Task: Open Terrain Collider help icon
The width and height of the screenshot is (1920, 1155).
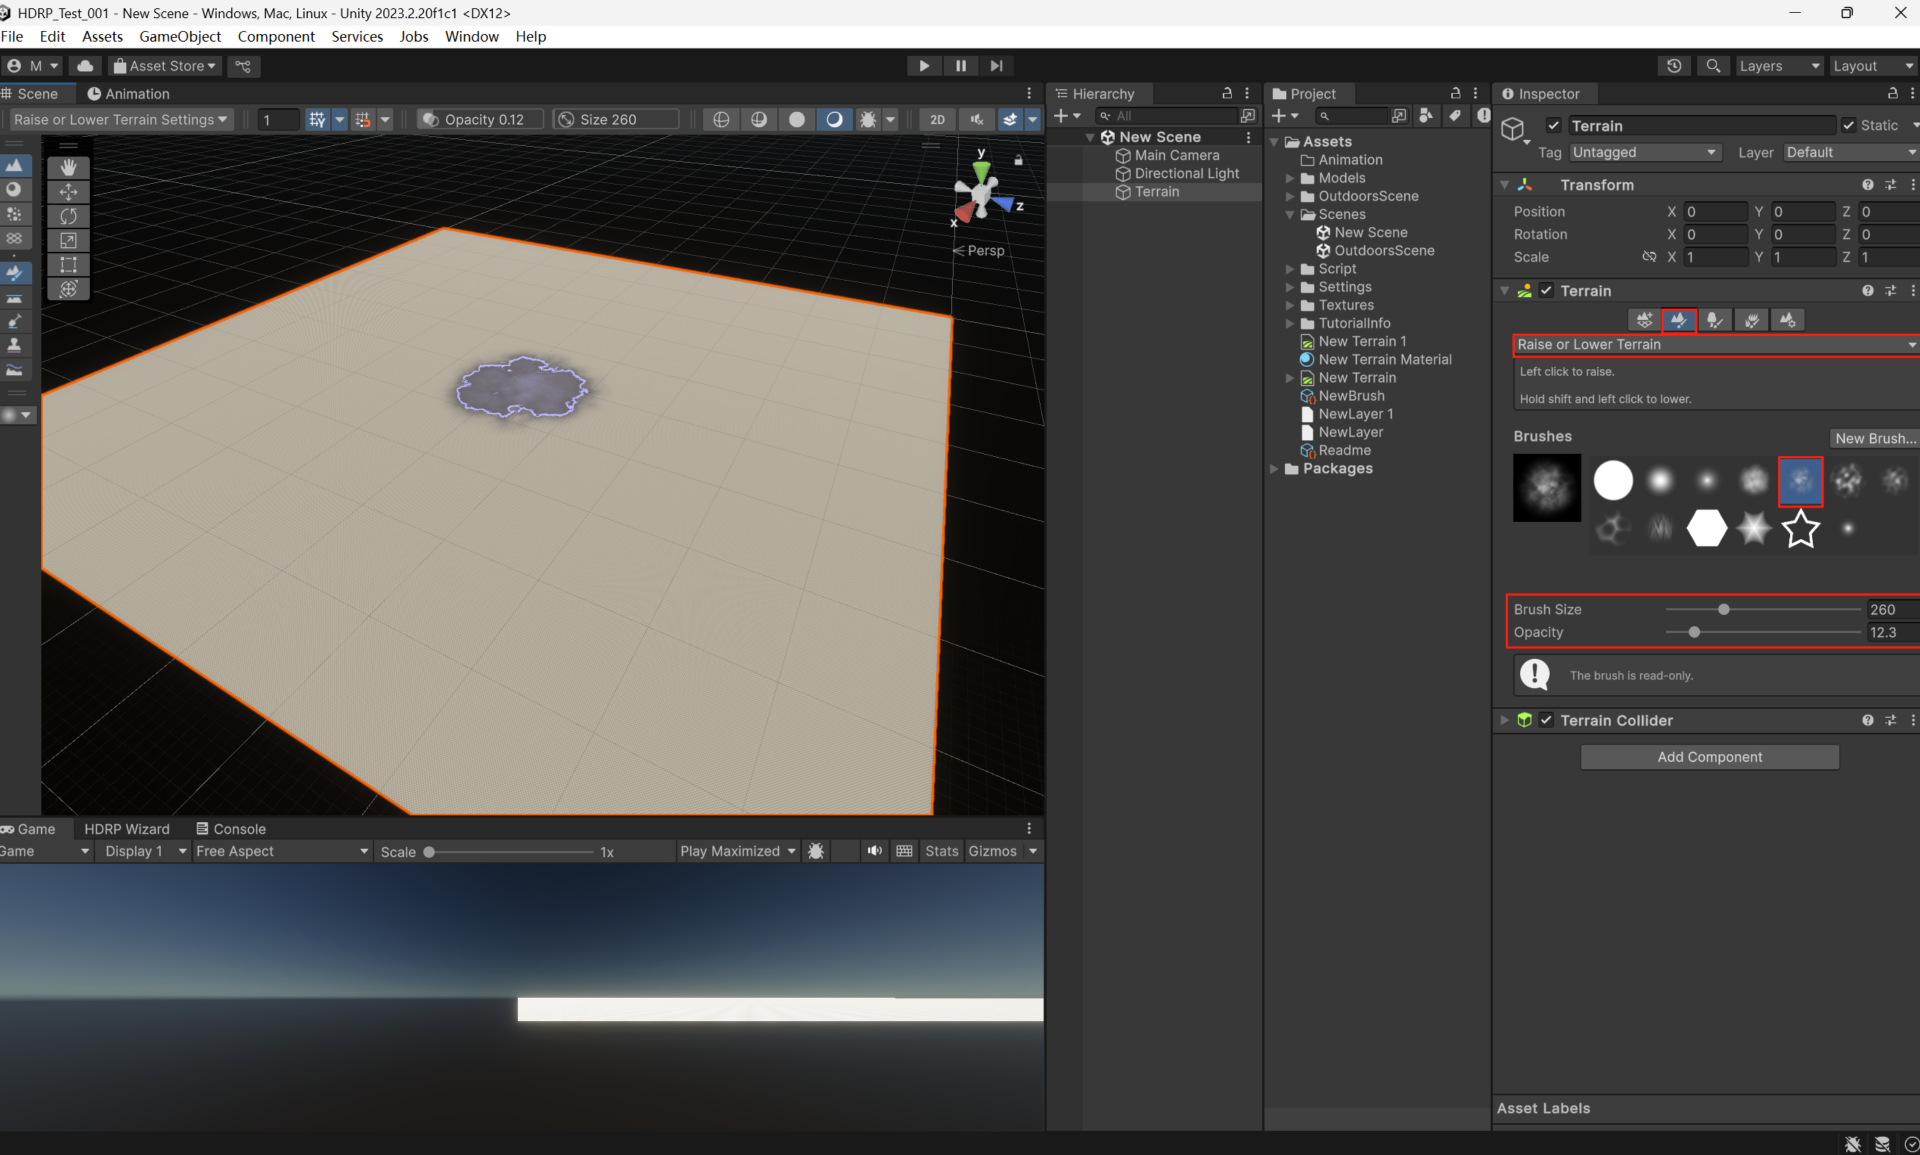Action: [x=1867, y=720]
